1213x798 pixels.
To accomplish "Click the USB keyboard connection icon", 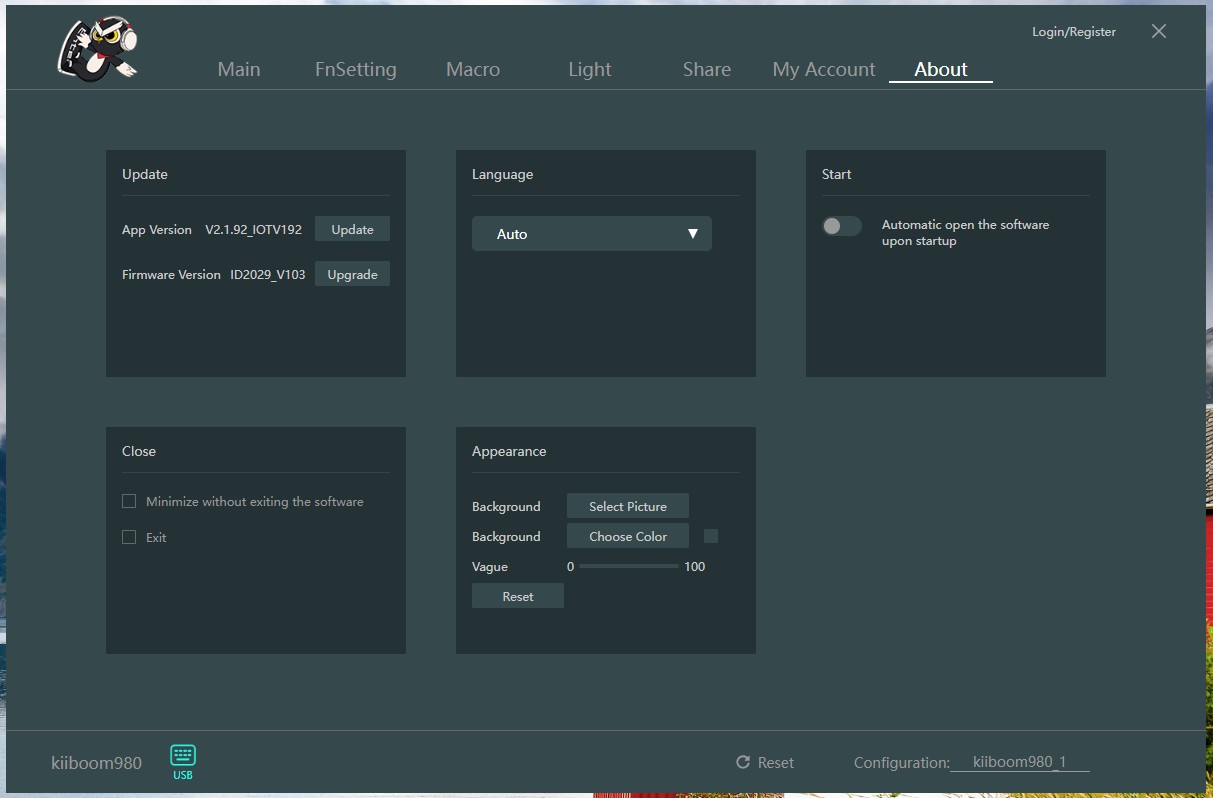I will click(183, 762).
